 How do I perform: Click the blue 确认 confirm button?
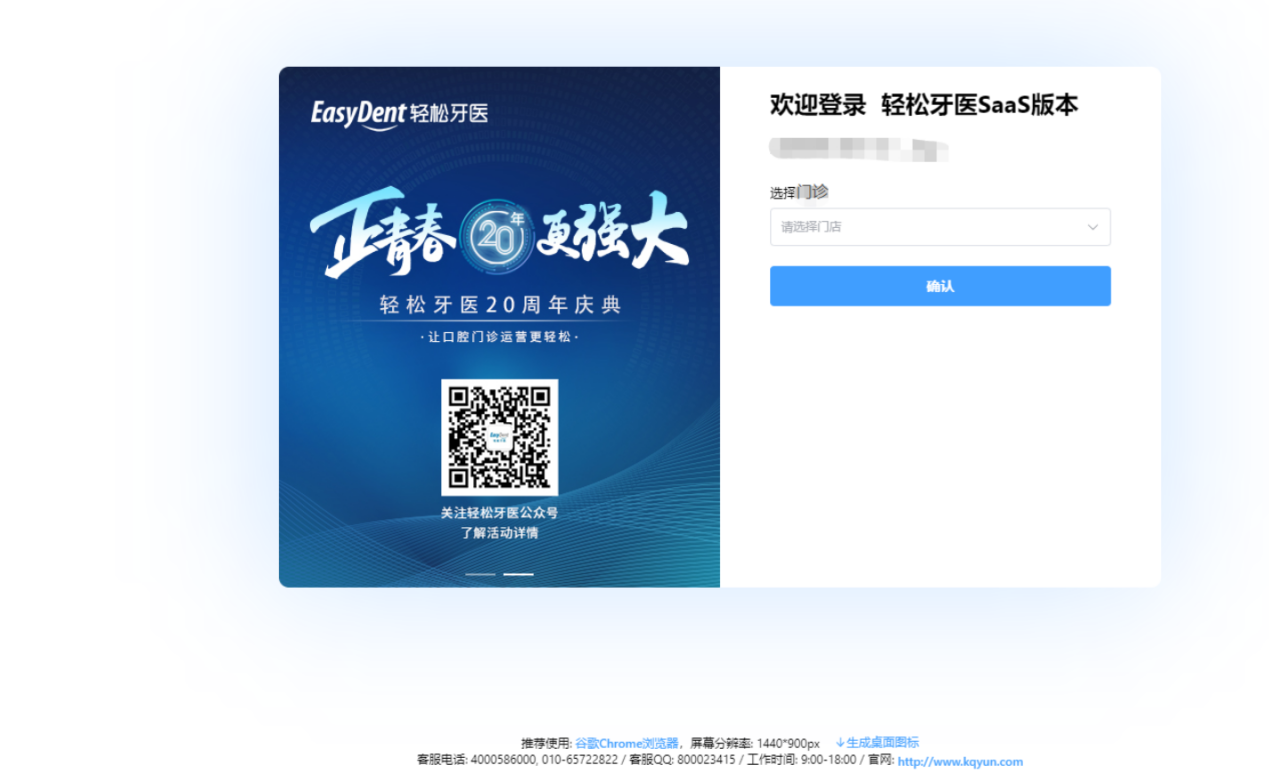tap(939, 286)
